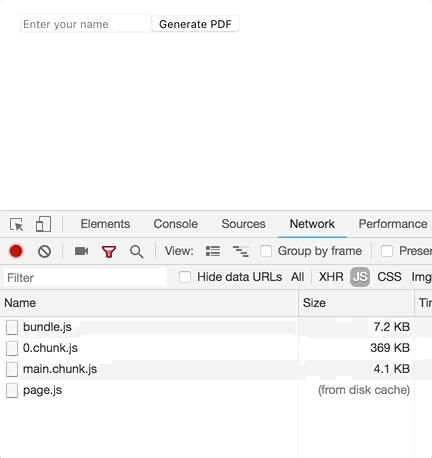Enable Group by frame checkbox
Screen dimensions: 432x458
[266, 251]
